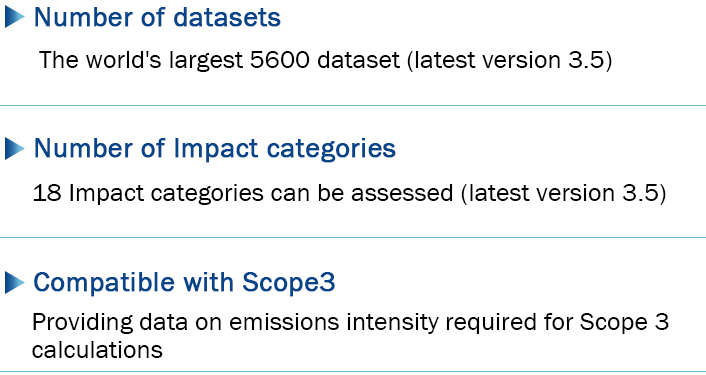Screen dimensions: 706x375
Task: Select the world's largest 5600 dataset text
Action: pyautogui.click(x=326, y=60)
